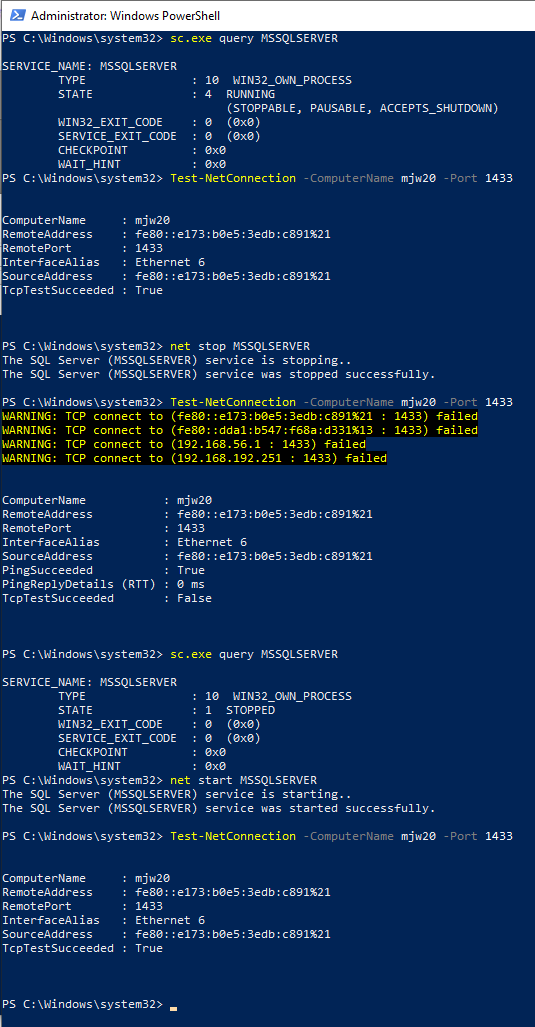Click the STATE 4 RUNNING line
The height and width of the screenshot is (1027, 535).
[166, 94]
